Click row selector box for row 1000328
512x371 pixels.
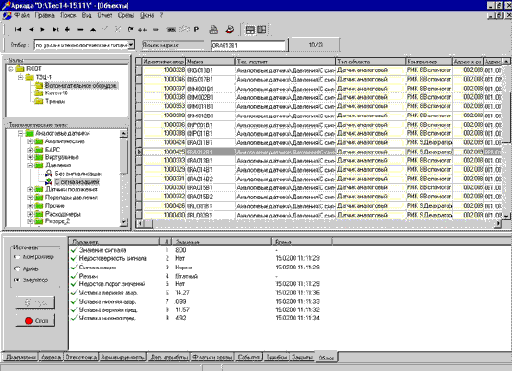[139, 70]
